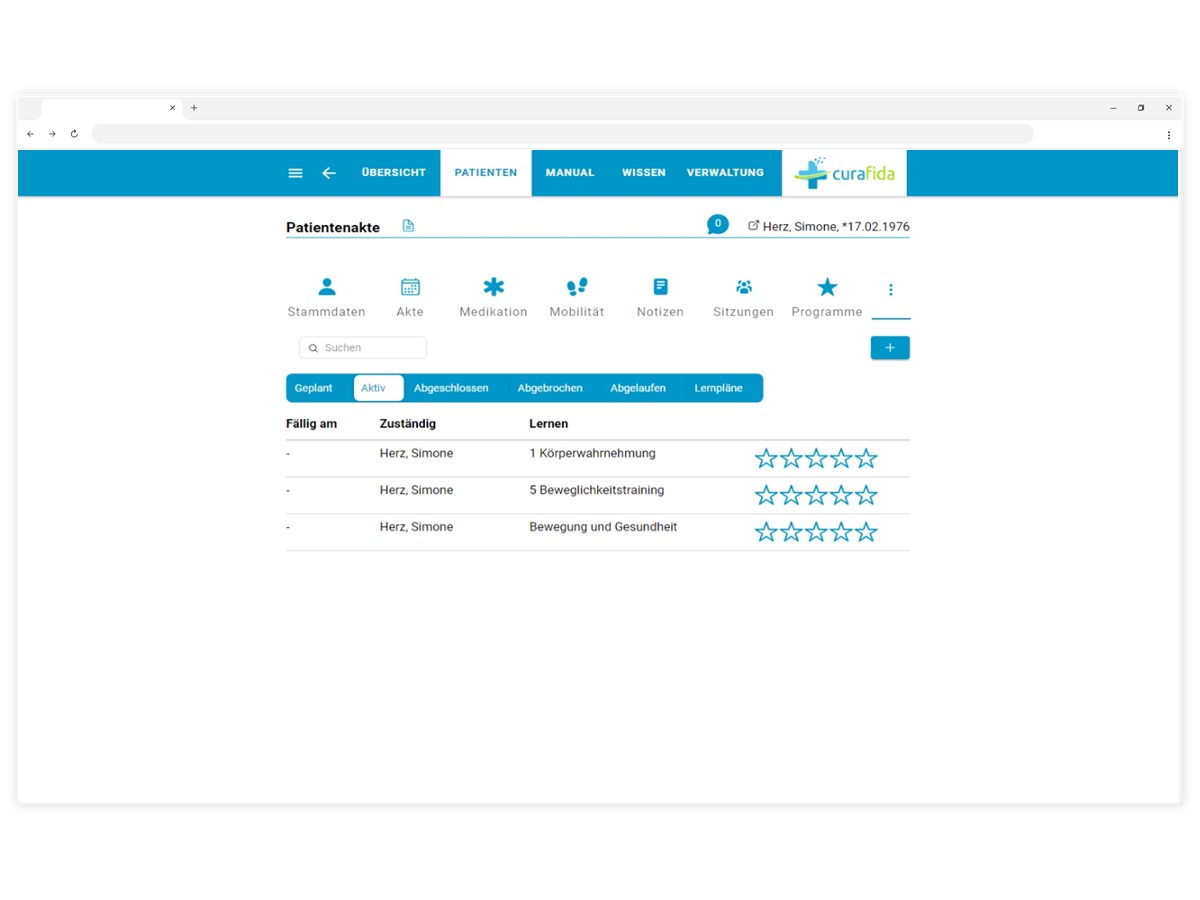Sort by the Fällig am column header
The image size is (1200, 900).
pos(311,424)
